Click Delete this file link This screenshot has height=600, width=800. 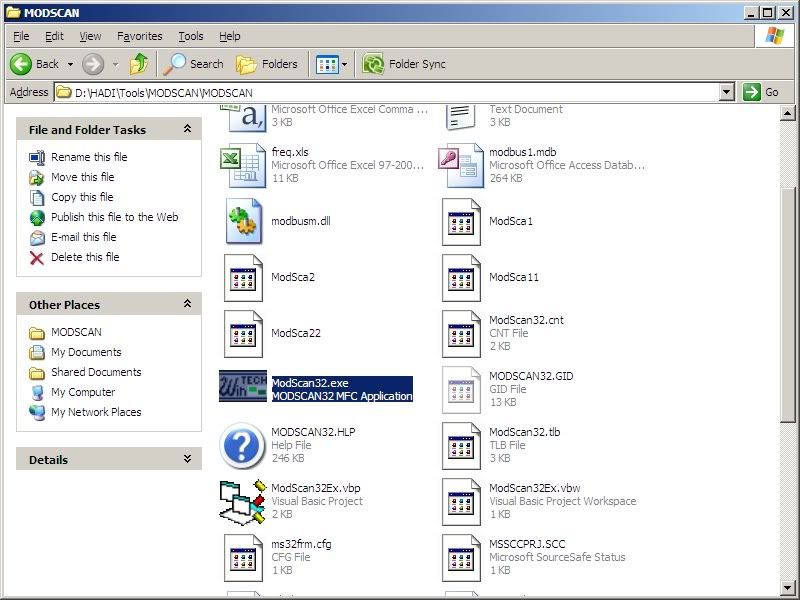pos(85,257)
